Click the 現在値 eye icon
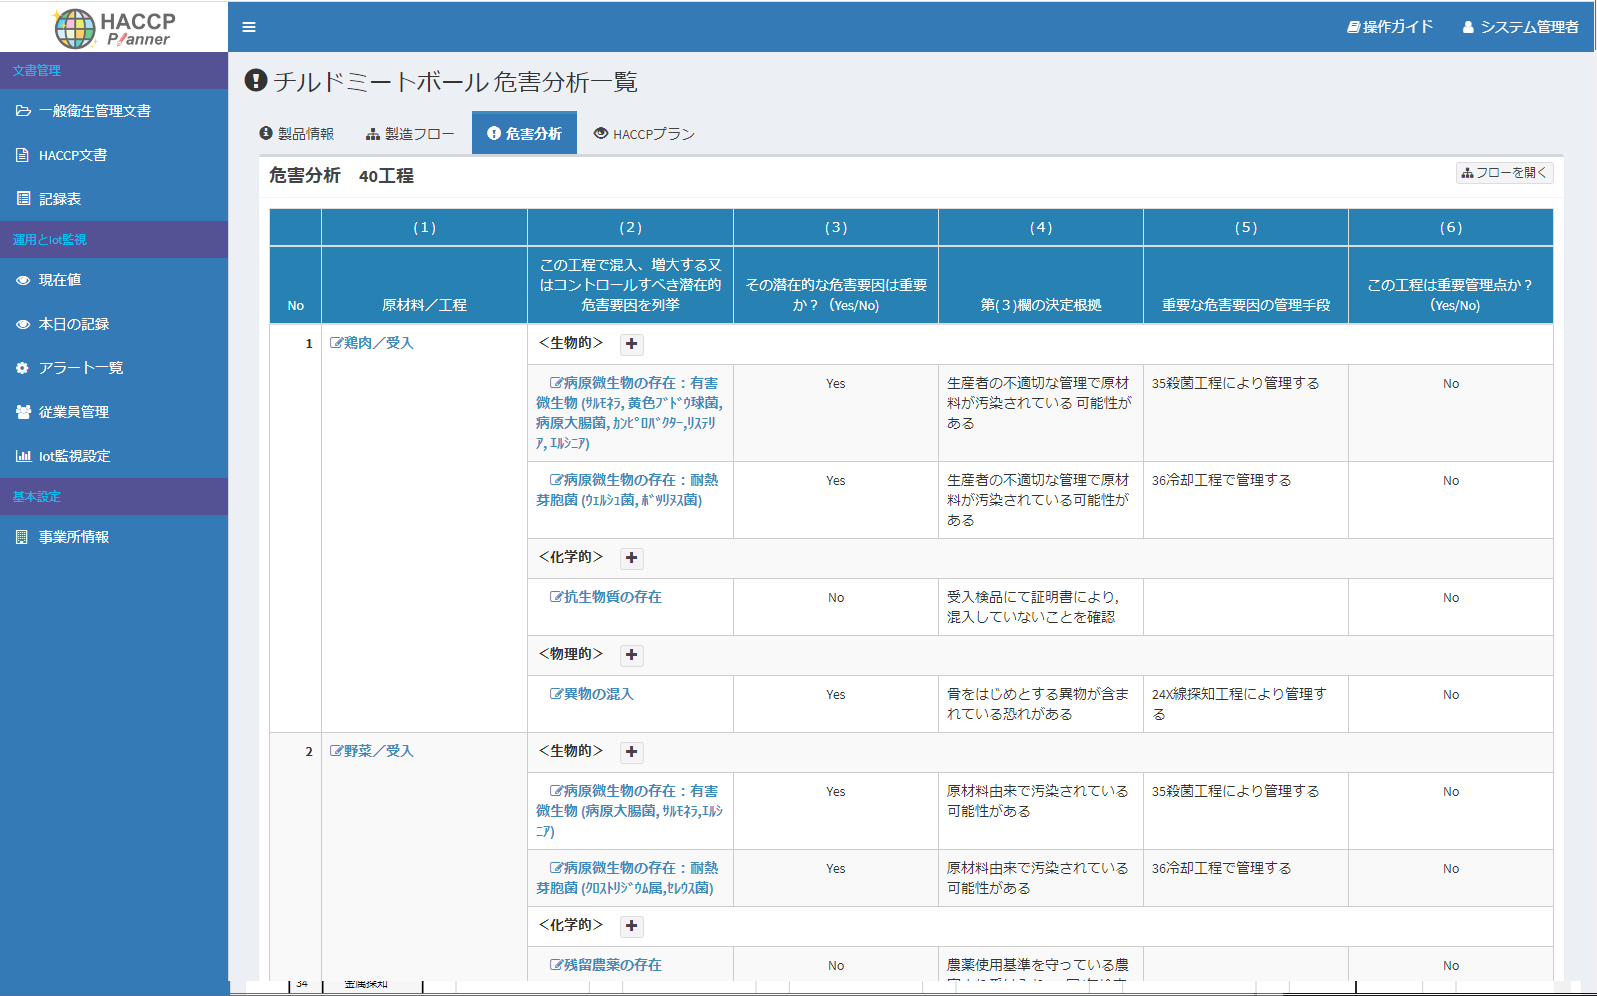This screenshot has width=1597, height=996. pyautogui.click(x=23, y=280)
